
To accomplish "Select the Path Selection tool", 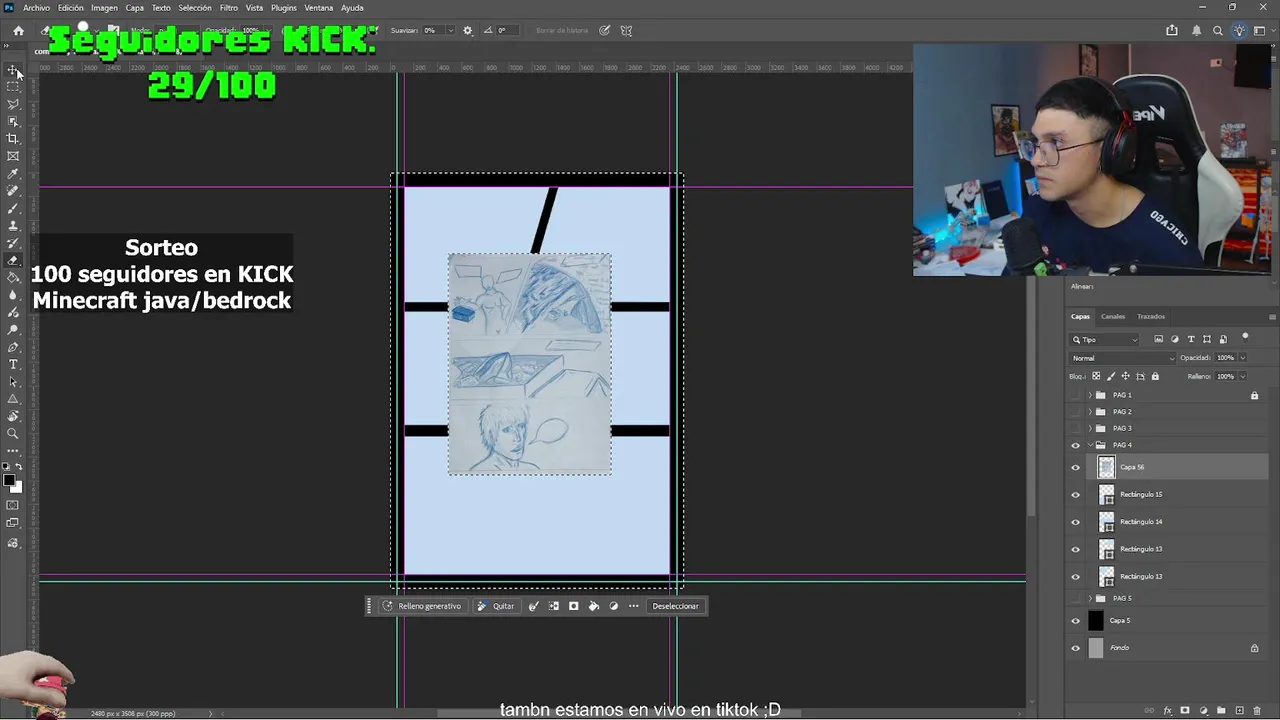I will (13, 382).
